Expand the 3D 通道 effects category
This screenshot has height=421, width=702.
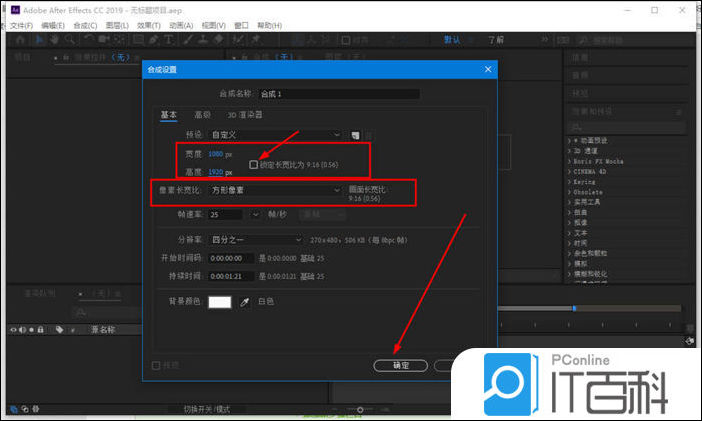point(569,151)
